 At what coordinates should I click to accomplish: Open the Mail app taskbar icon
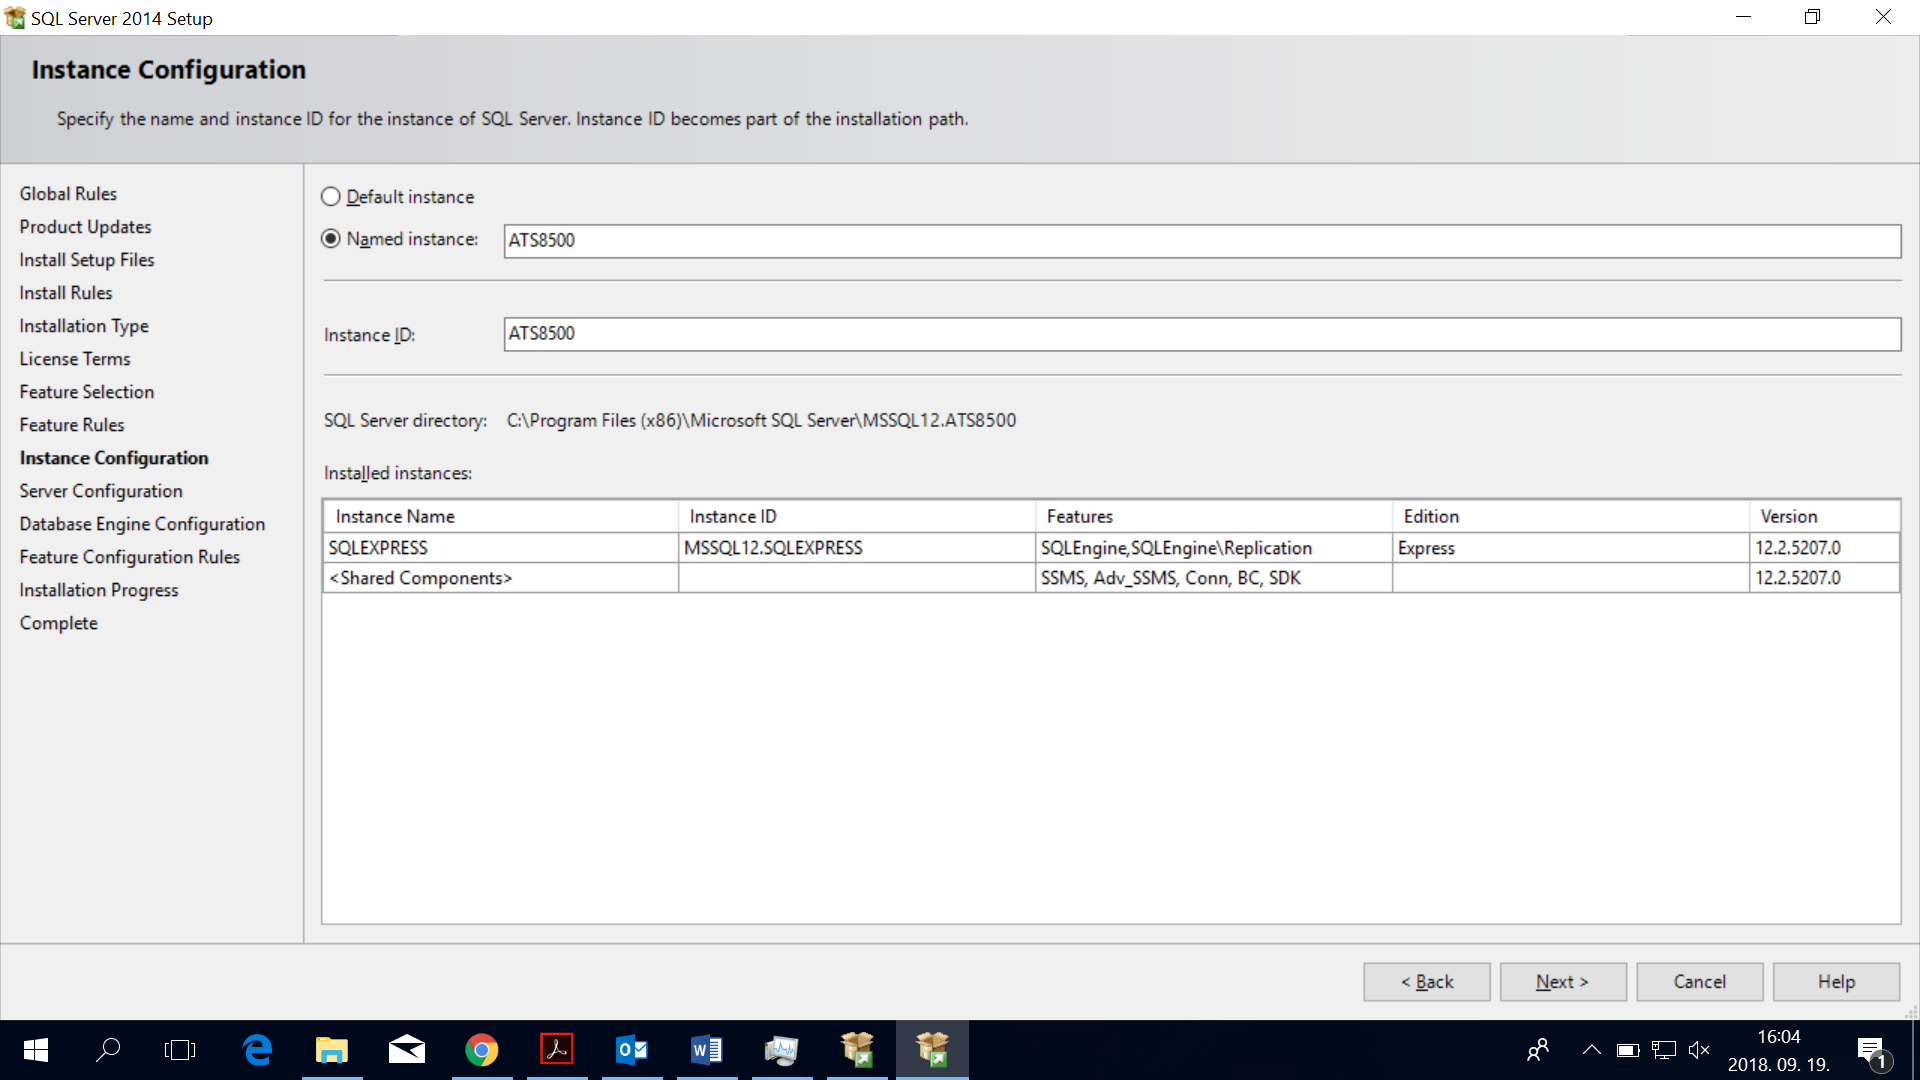coord(407,1050)
